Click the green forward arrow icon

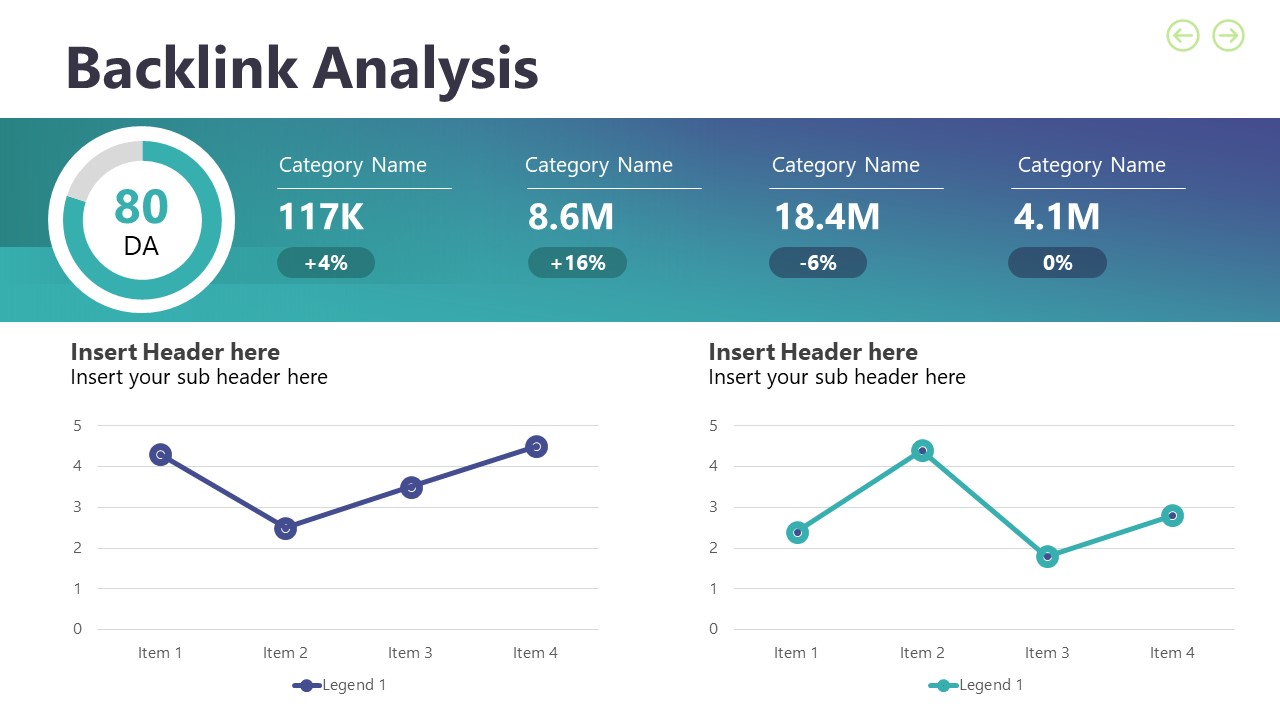[1227, 36]
